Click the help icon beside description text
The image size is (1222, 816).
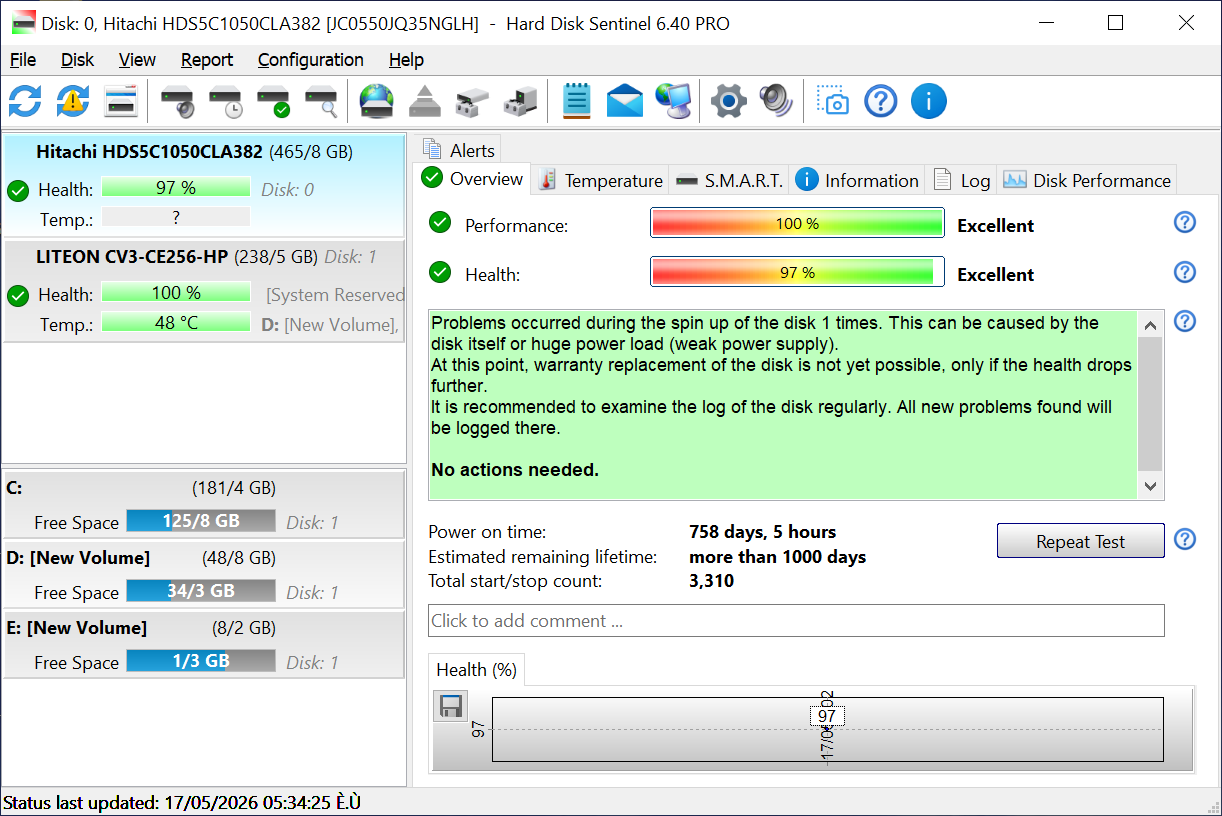1185,321
